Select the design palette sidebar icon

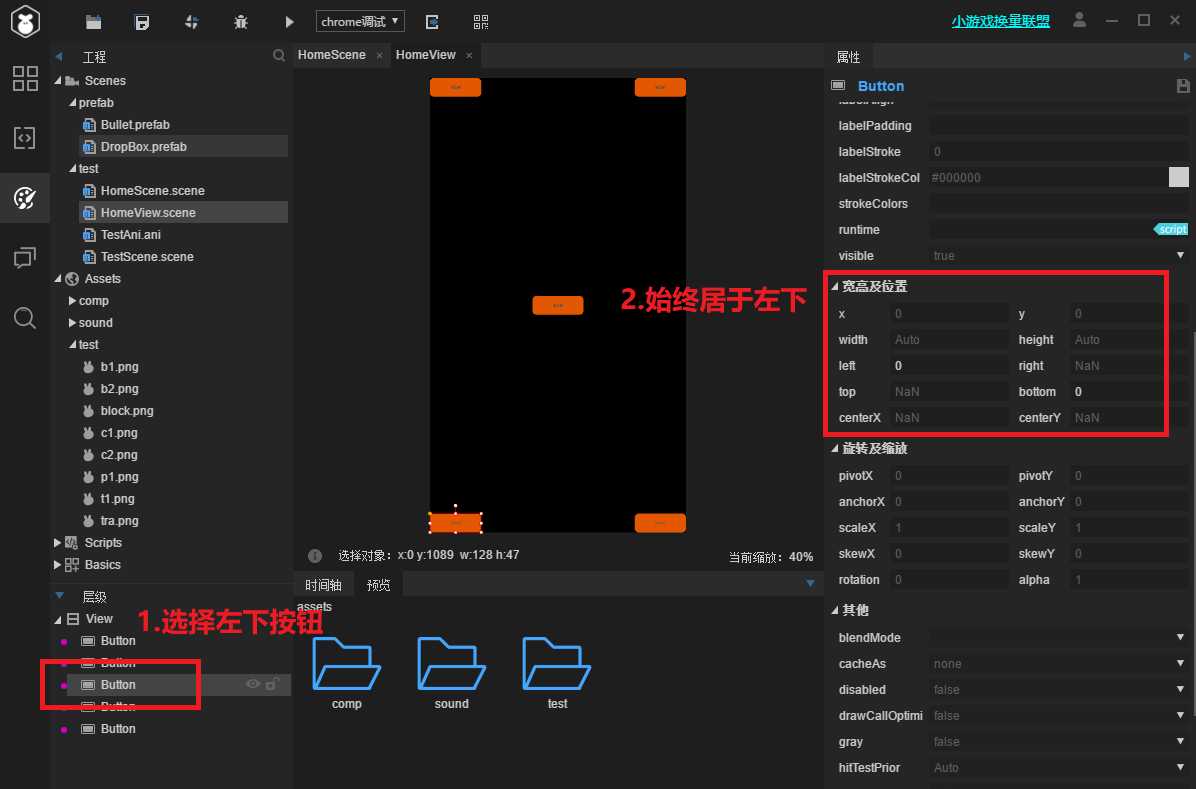point(24,198)
